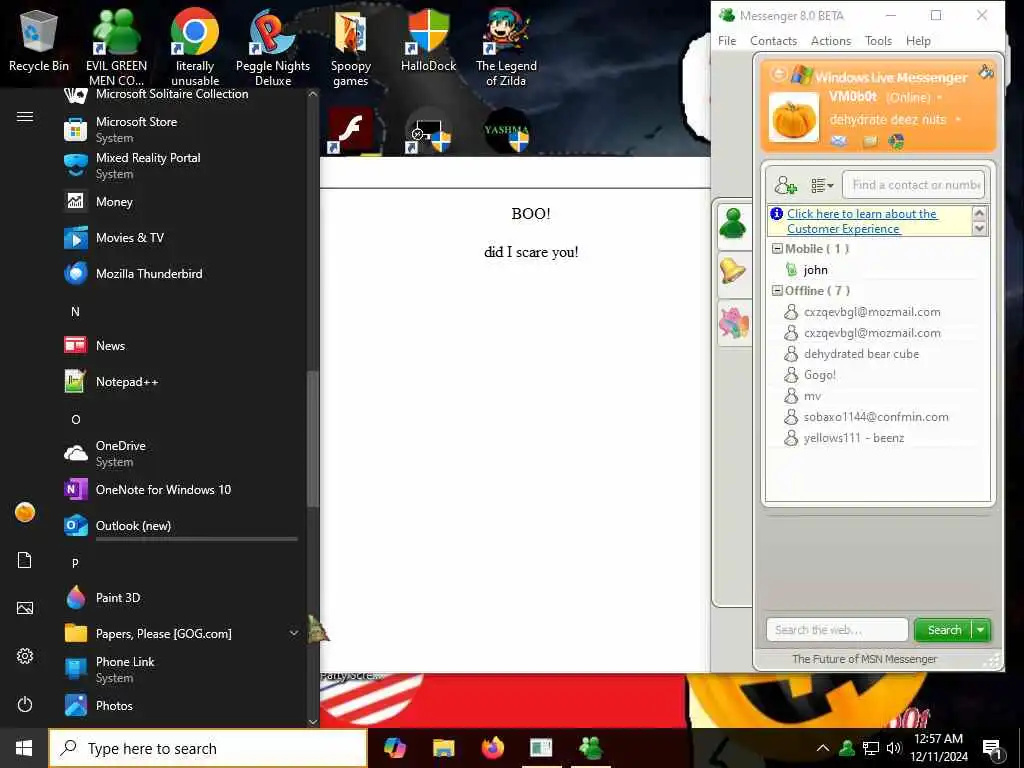Image resolution: width=1024 pixels, height=768 pixels.
Task: Open the volume control in system tray
Action: coord(894,748)
